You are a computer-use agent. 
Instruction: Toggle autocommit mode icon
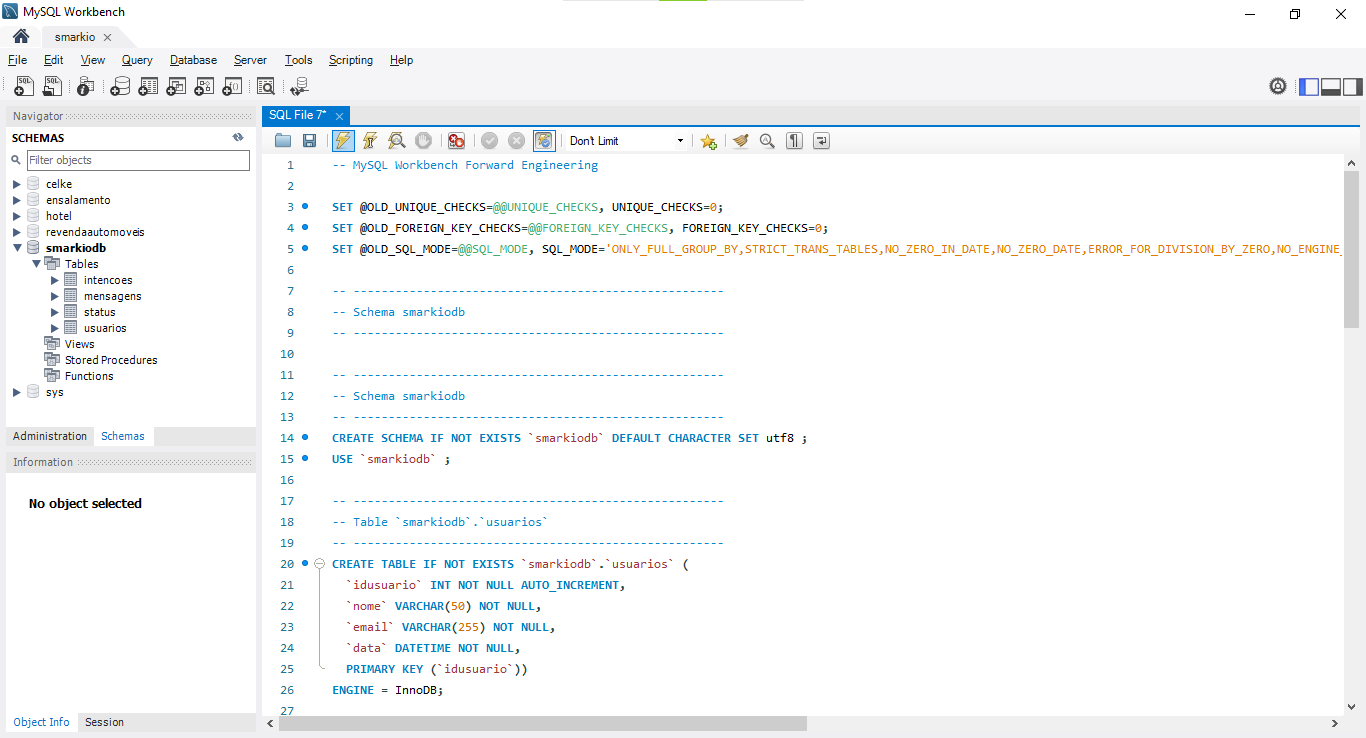pyautogui.click(x=543, y=141)
